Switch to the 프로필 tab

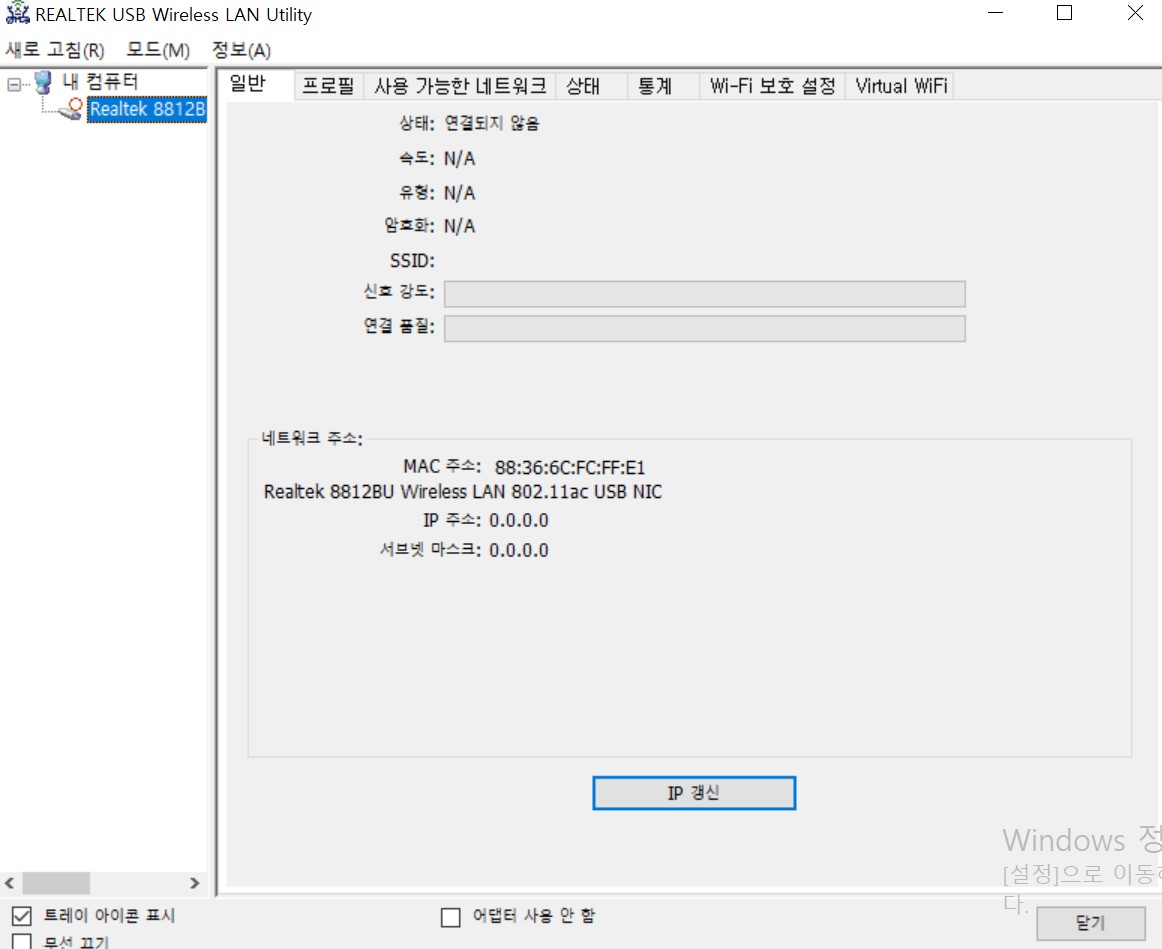328,86
